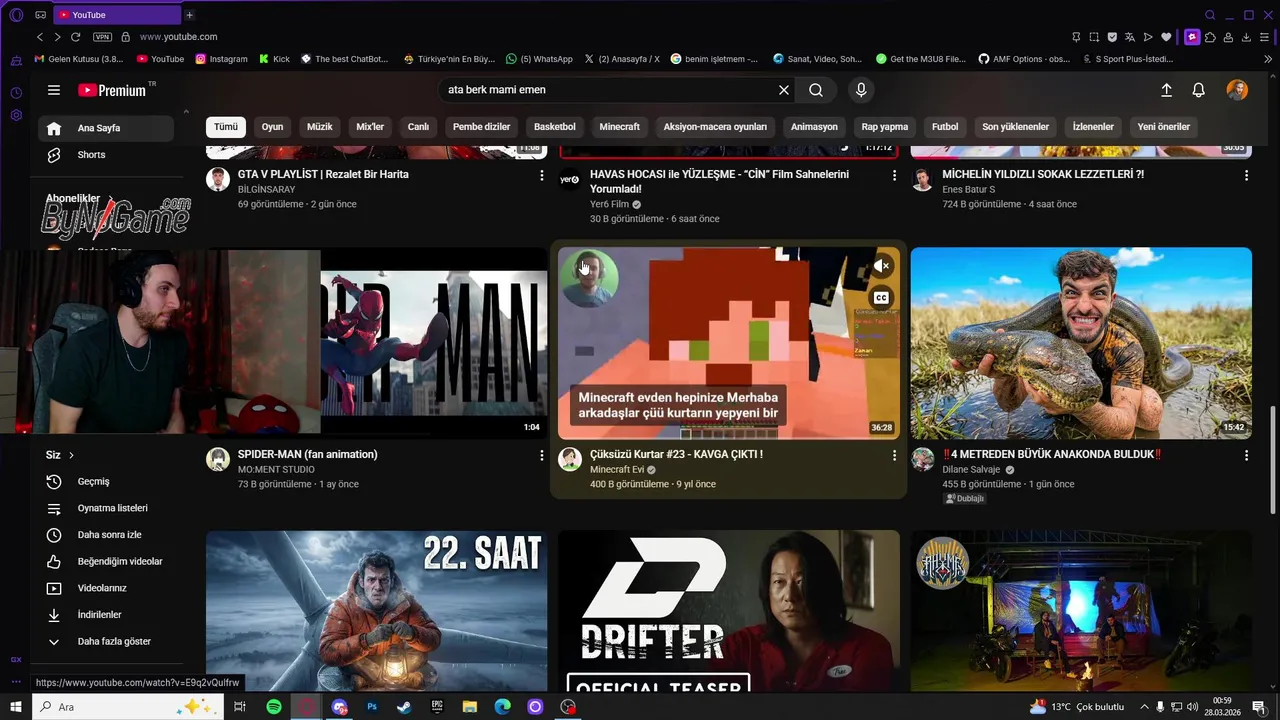
Task: Clear the search box with the X
Action: [784, 90]
